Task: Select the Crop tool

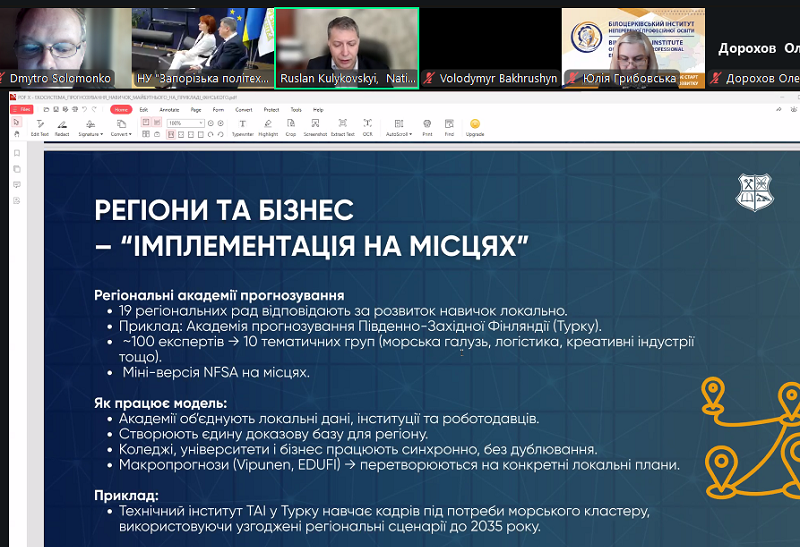Action: pos(291,128)
